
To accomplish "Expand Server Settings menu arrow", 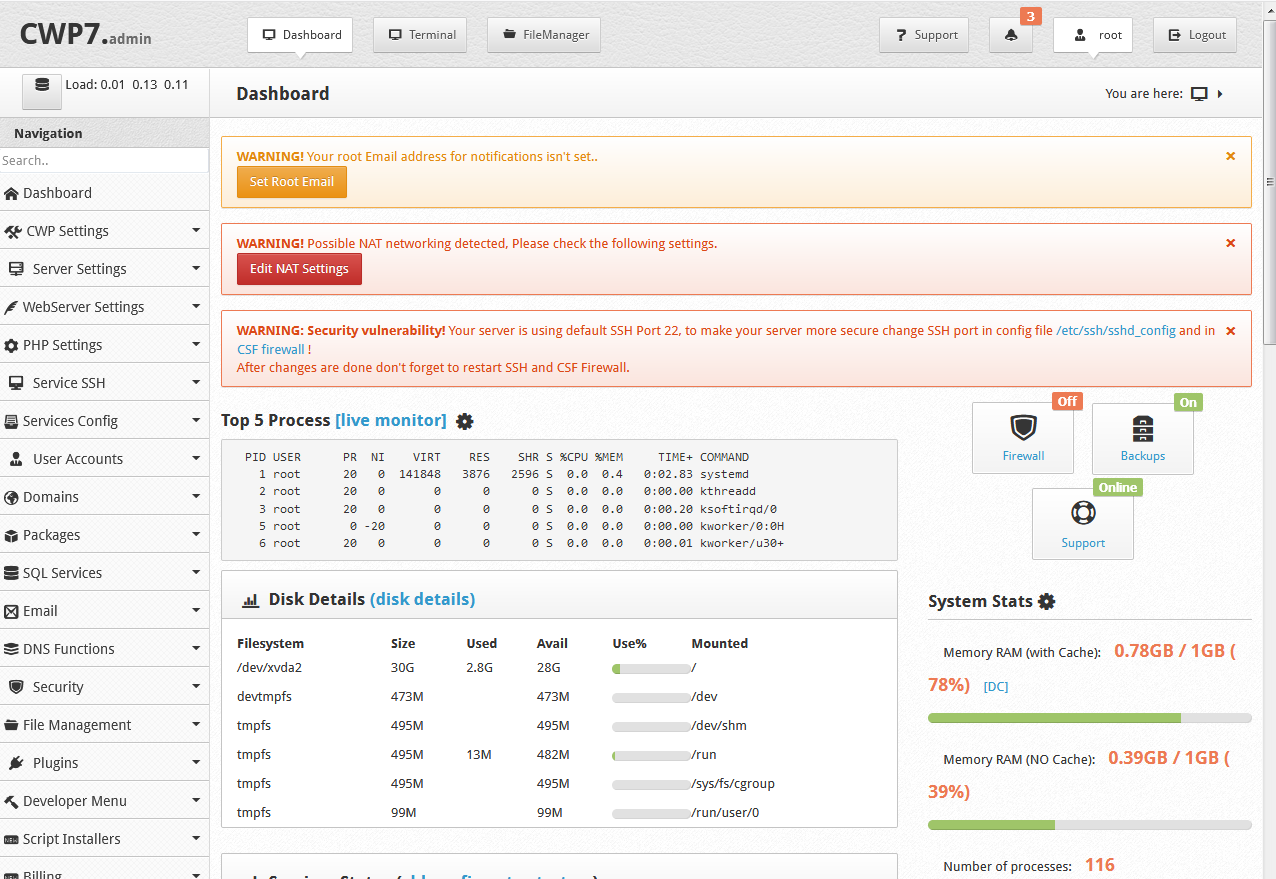I will point(196,268).
